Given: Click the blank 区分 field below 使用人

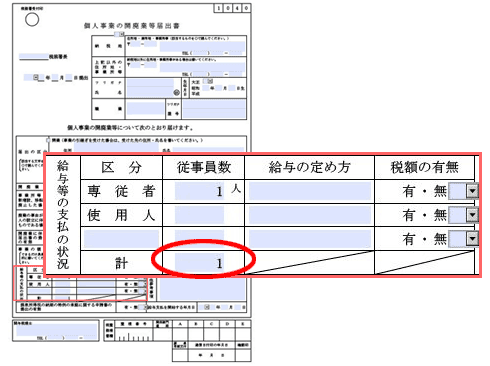Looking at the screenshot, I should pyautogui.click(x=121, y=239).
